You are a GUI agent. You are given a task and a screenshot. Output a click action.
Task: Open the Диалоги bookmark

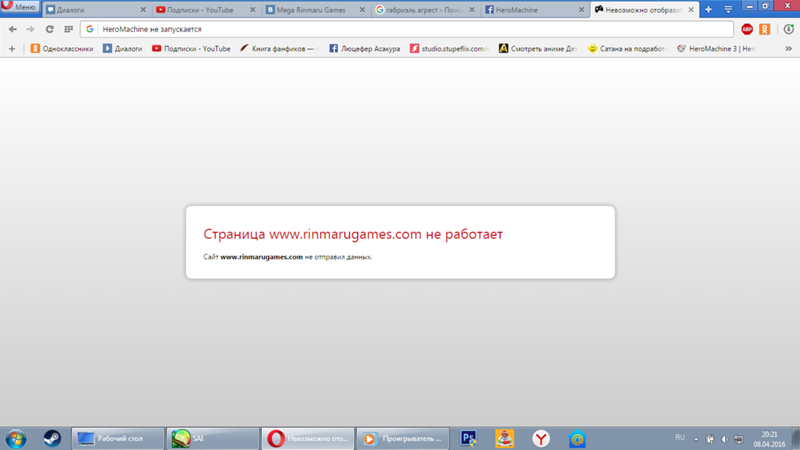pyautogui.click(x=122, y=48)
